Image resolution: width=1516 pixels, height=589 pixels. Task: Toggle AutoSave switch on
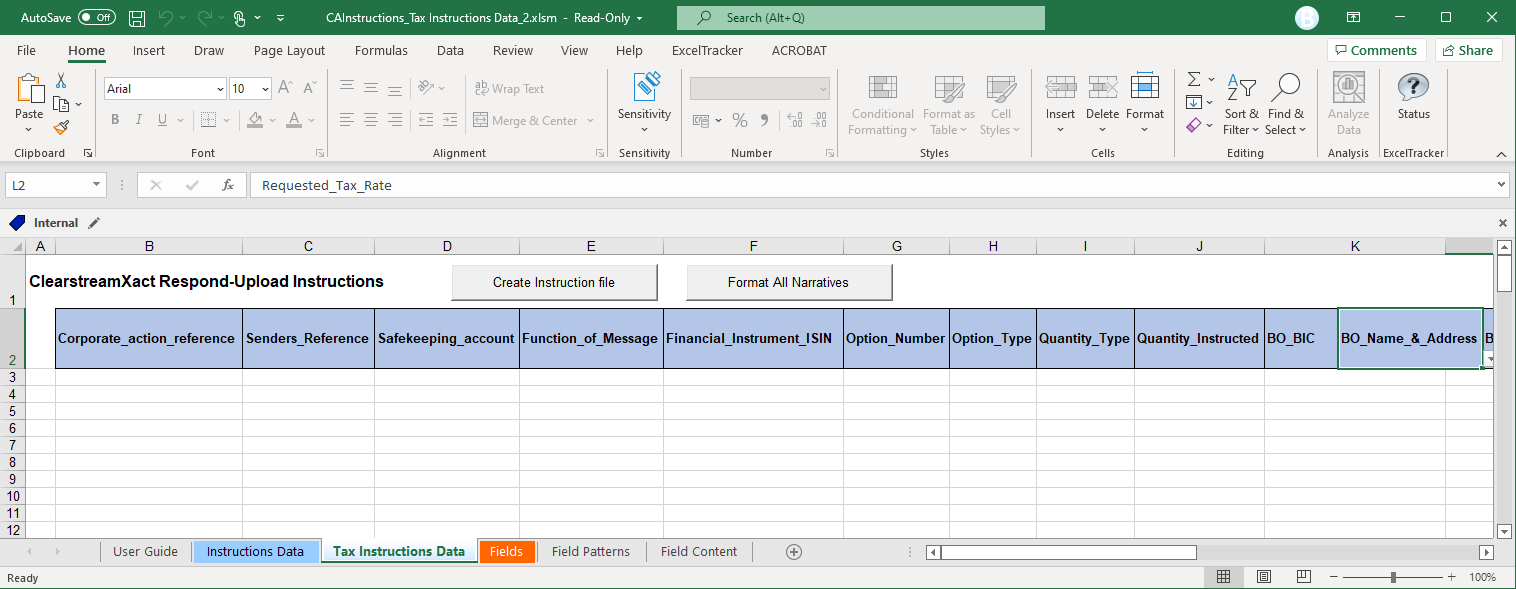tap(96, 18)
